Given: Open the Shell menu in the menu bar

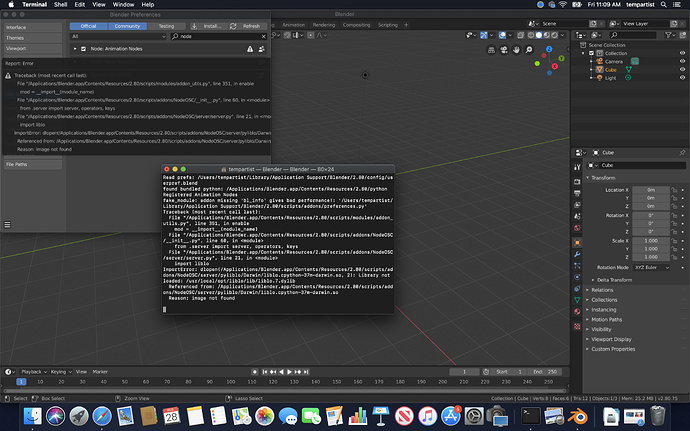Looking at the screenshot, I should (60, 4).
